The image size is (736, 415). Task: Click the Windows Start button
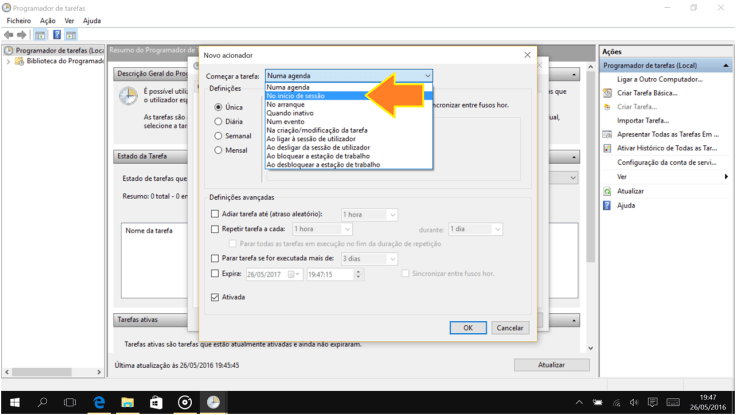tap(13, 402)
